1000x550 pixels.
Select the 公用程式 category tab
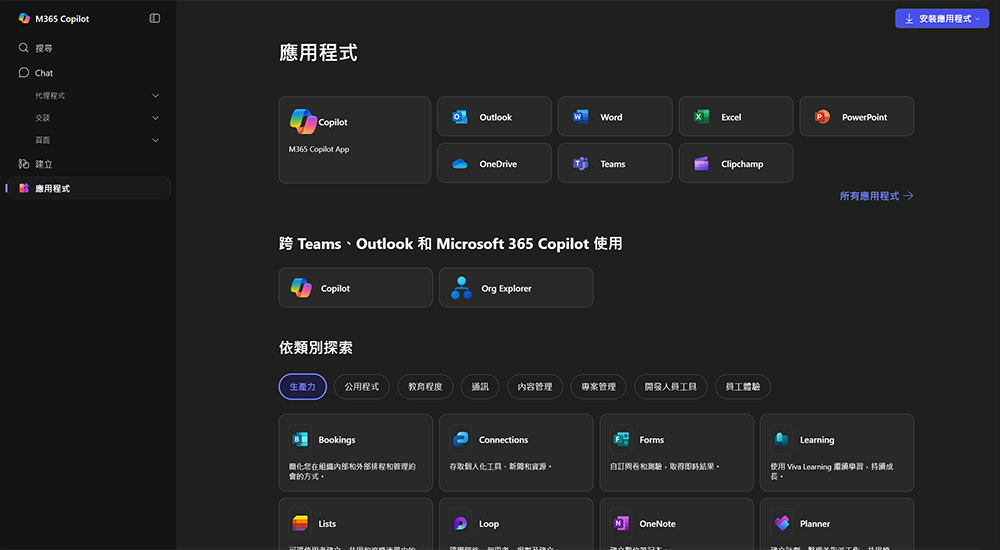pyautogui.click(x=362, y=387)
